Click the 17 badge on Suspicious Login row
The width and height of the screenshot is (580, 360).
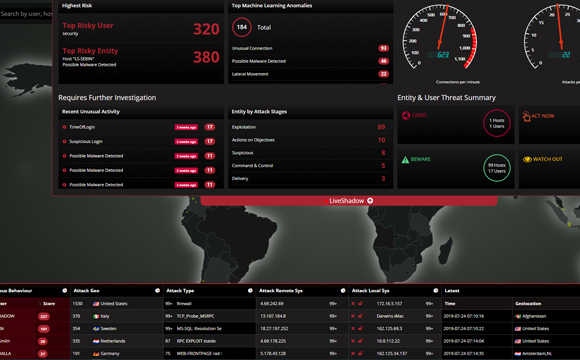click(x=210, y=141)
